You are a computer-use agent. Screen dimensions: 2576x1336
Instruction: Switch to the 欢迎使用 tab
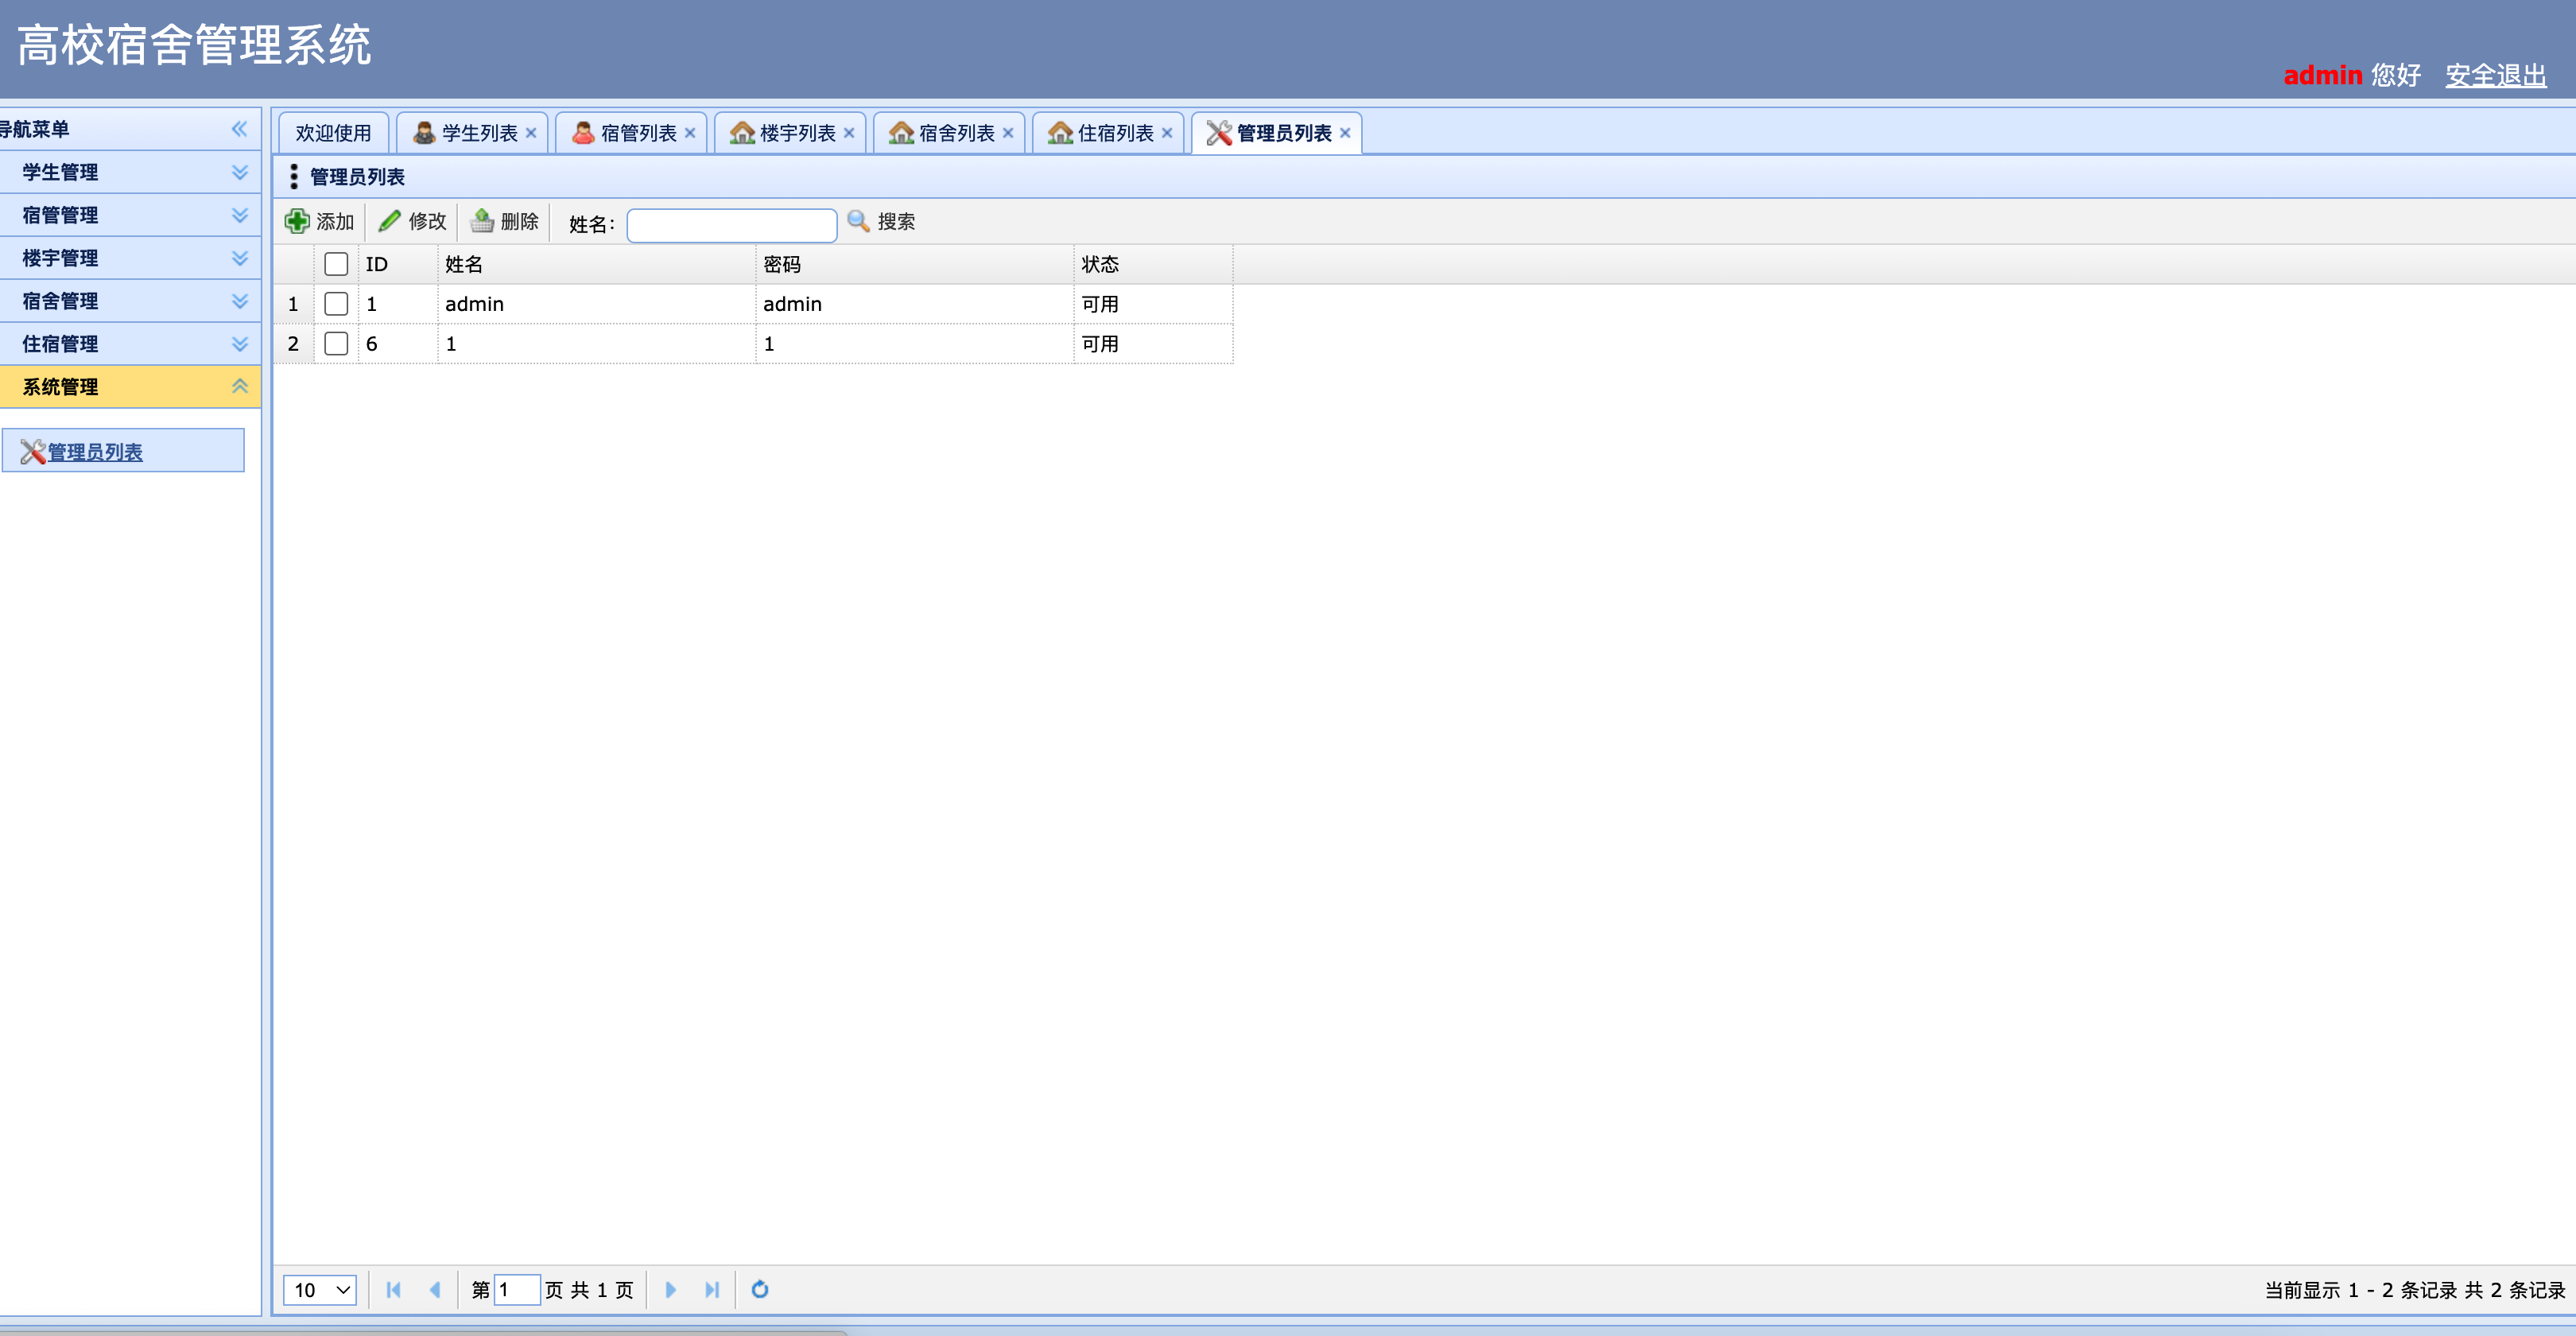(x=333, y=133)
